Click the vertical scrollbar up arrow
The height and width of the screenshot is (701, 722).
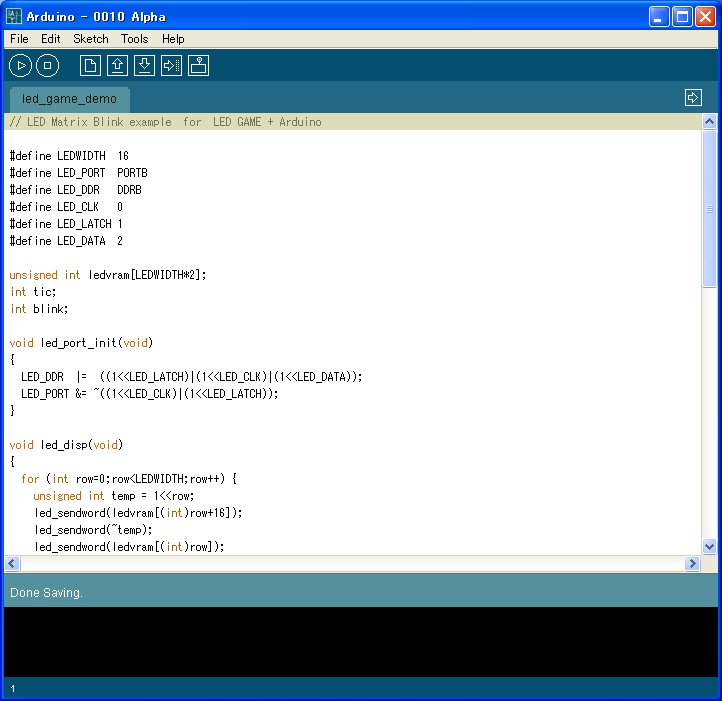tap(709, 122)
